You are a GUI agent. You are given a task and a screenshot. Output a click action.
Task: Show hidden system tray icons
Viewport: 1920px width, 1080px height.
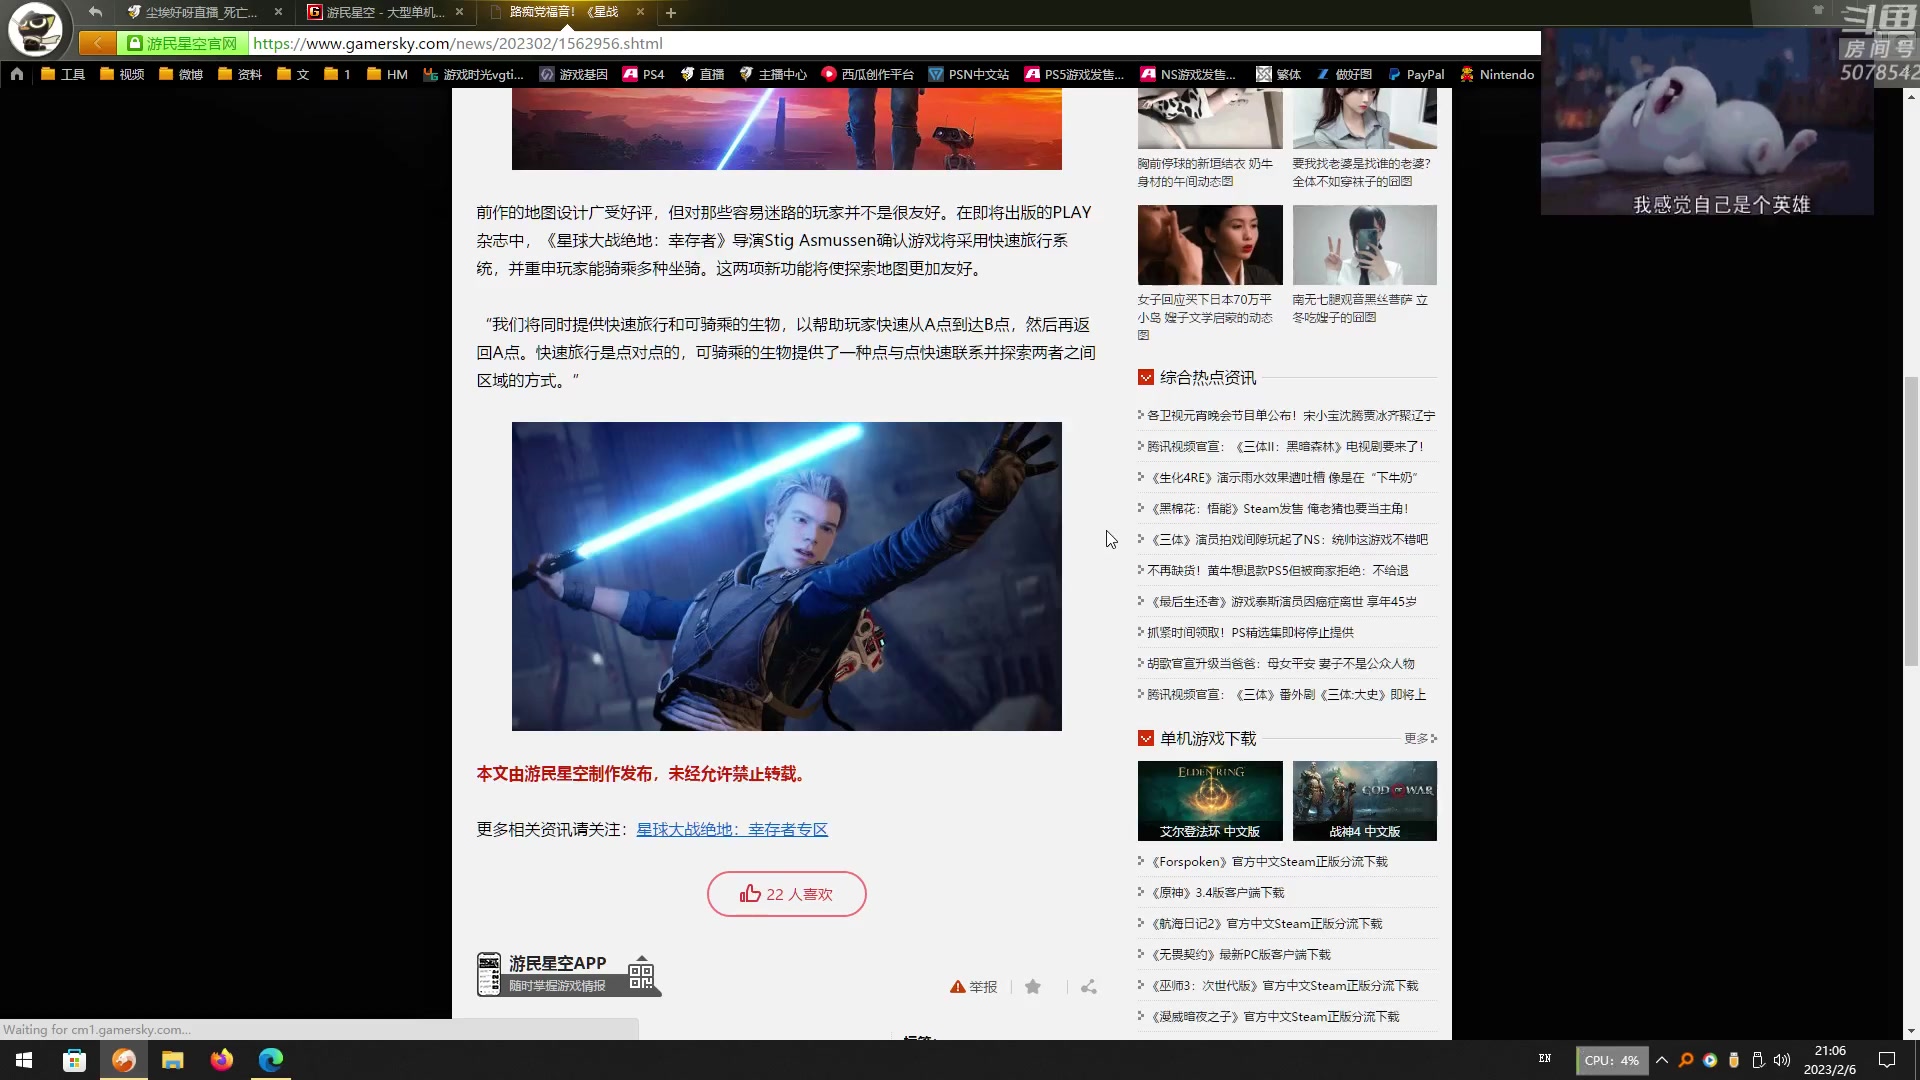click(1662, 1060)
